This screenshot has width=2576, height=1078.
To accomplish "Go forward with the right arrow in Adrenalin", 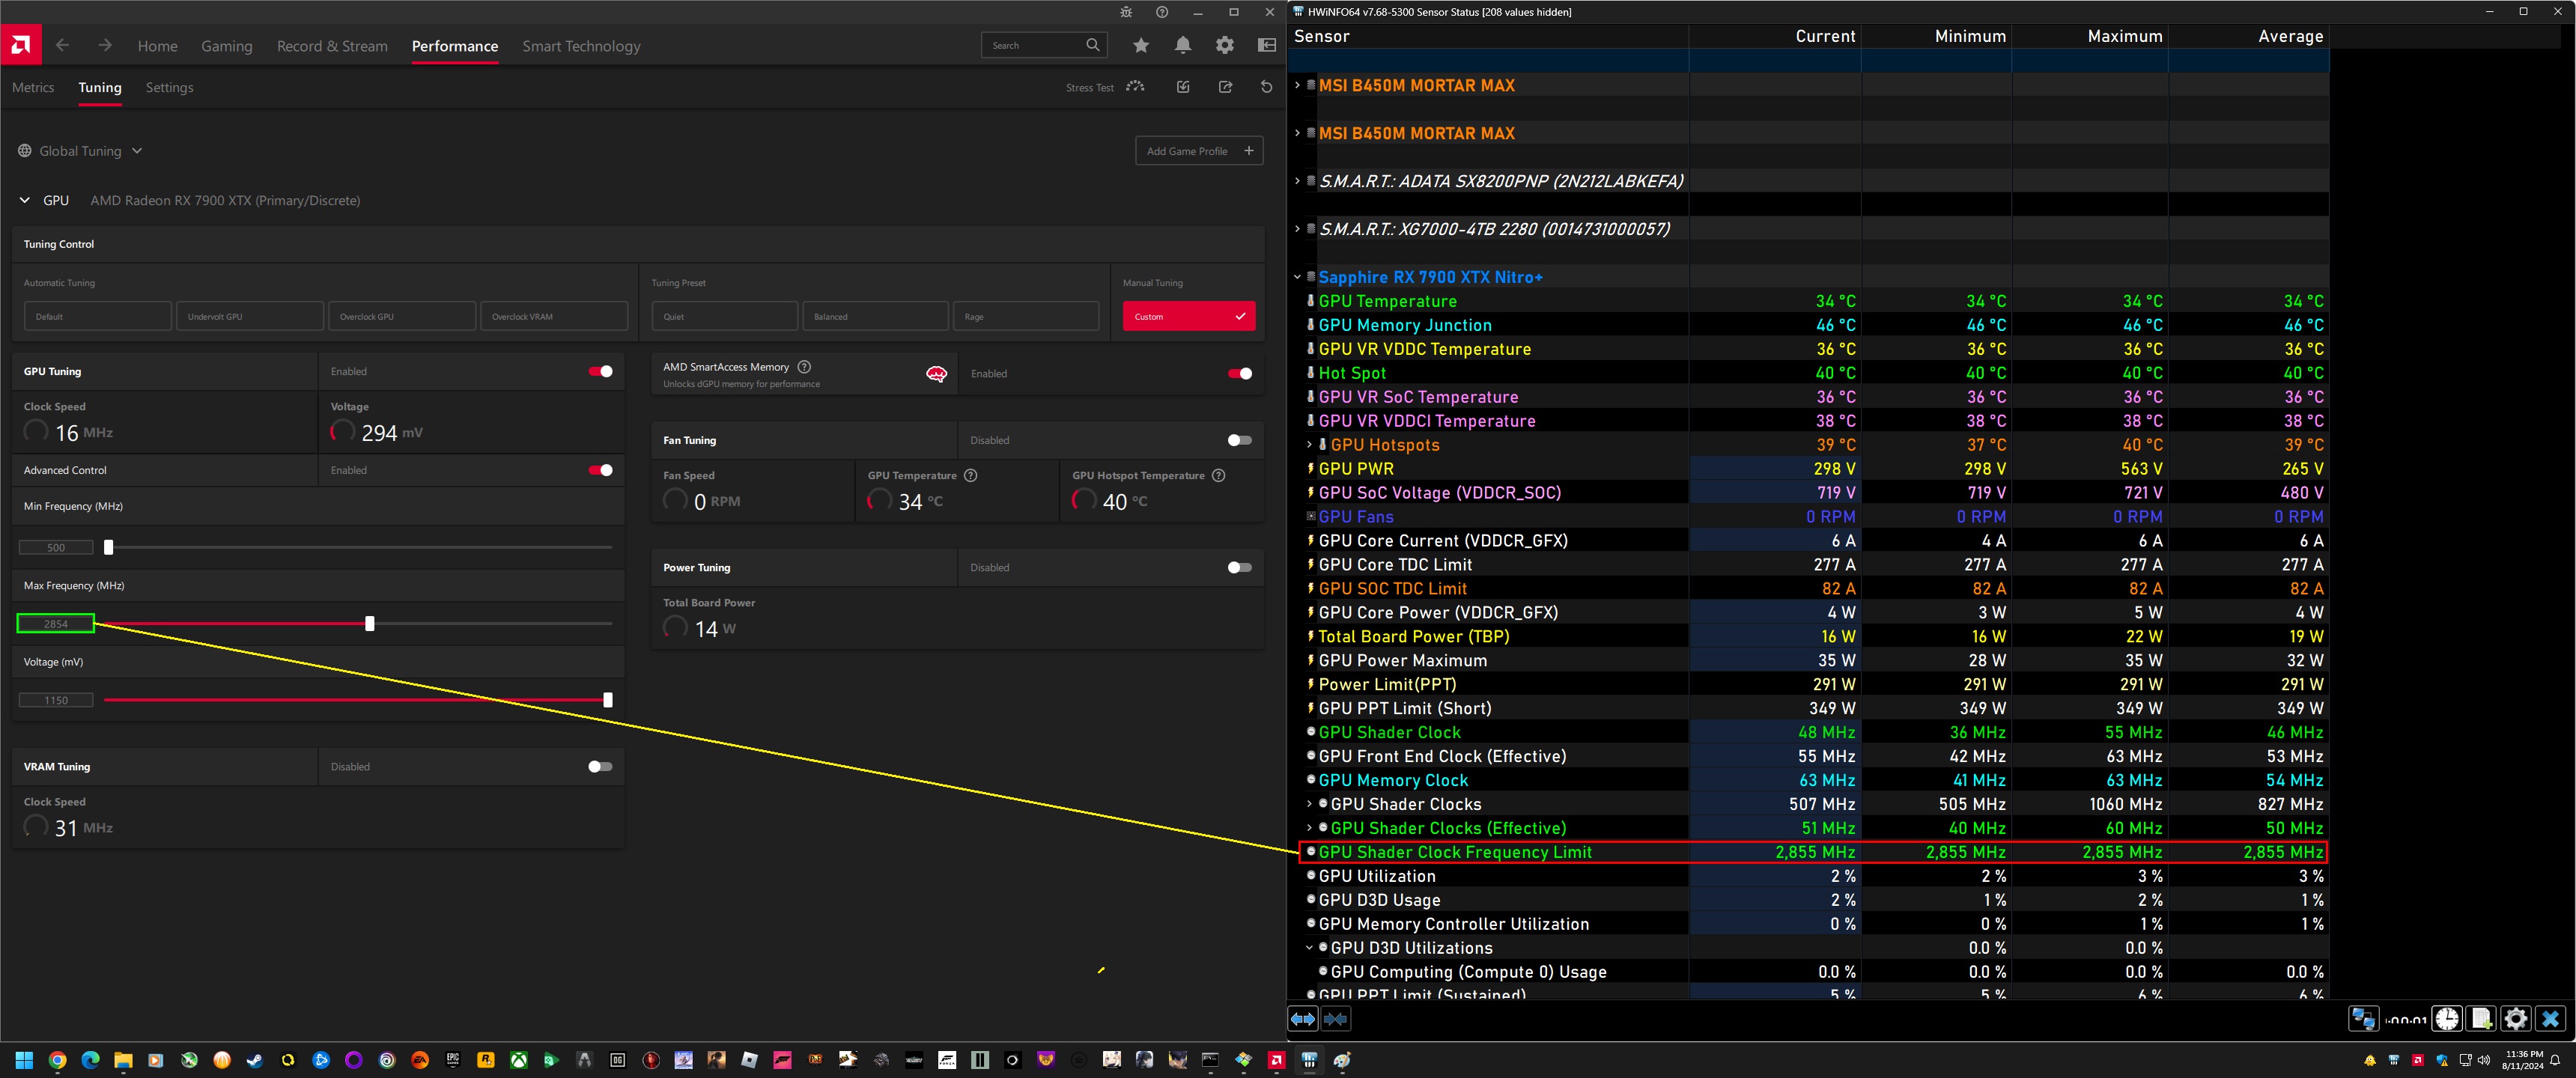I will [105, 45].
